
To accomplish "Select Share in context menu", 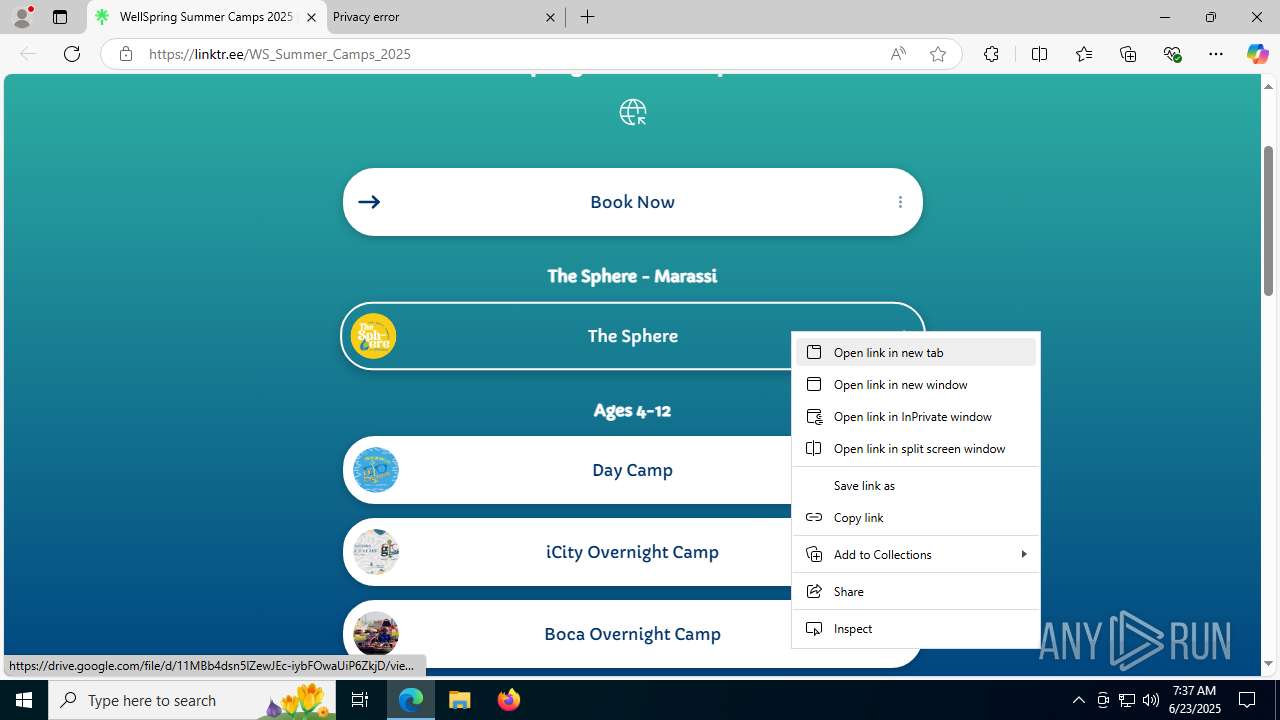I will tap(916, 591).
